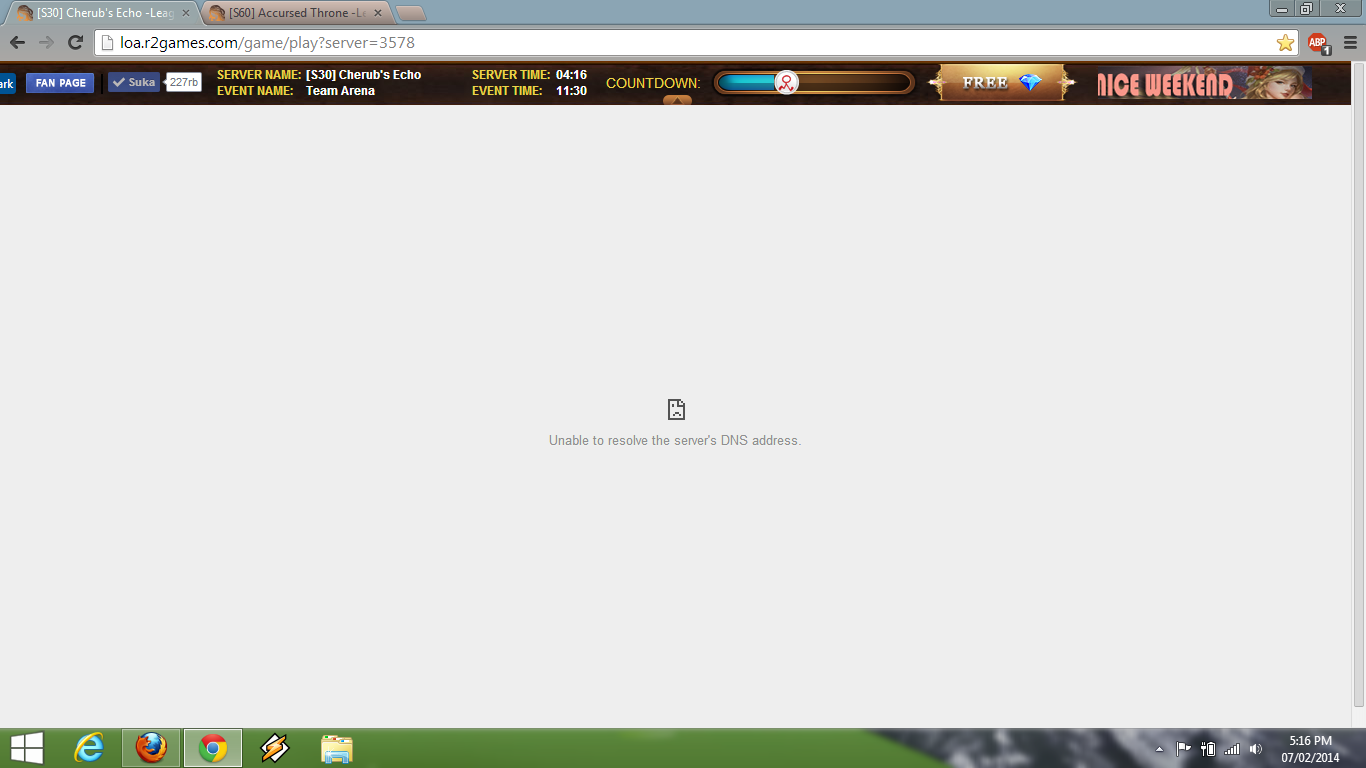Click the FREE diamond button
Viewport: 1366px width, 768px height.
1001,83
